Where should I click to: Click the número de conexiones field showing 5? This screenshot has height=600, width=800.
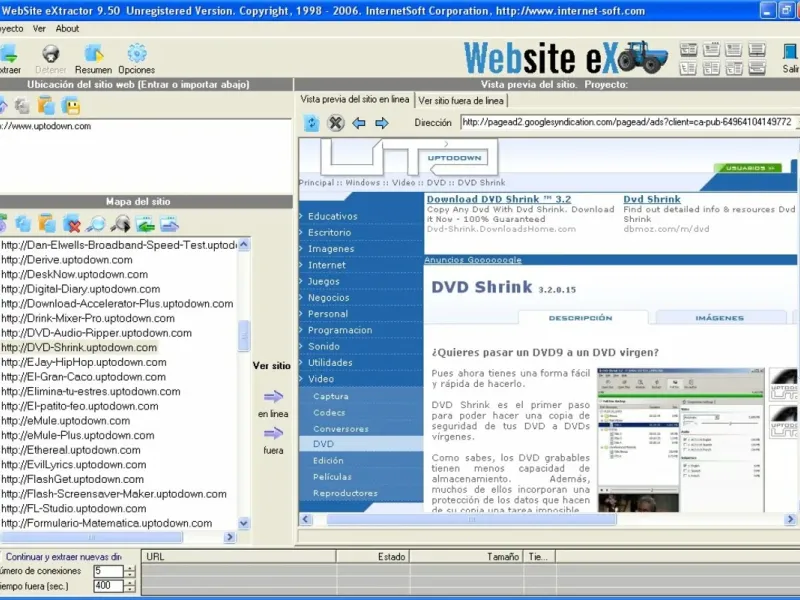tap(109, 571)
